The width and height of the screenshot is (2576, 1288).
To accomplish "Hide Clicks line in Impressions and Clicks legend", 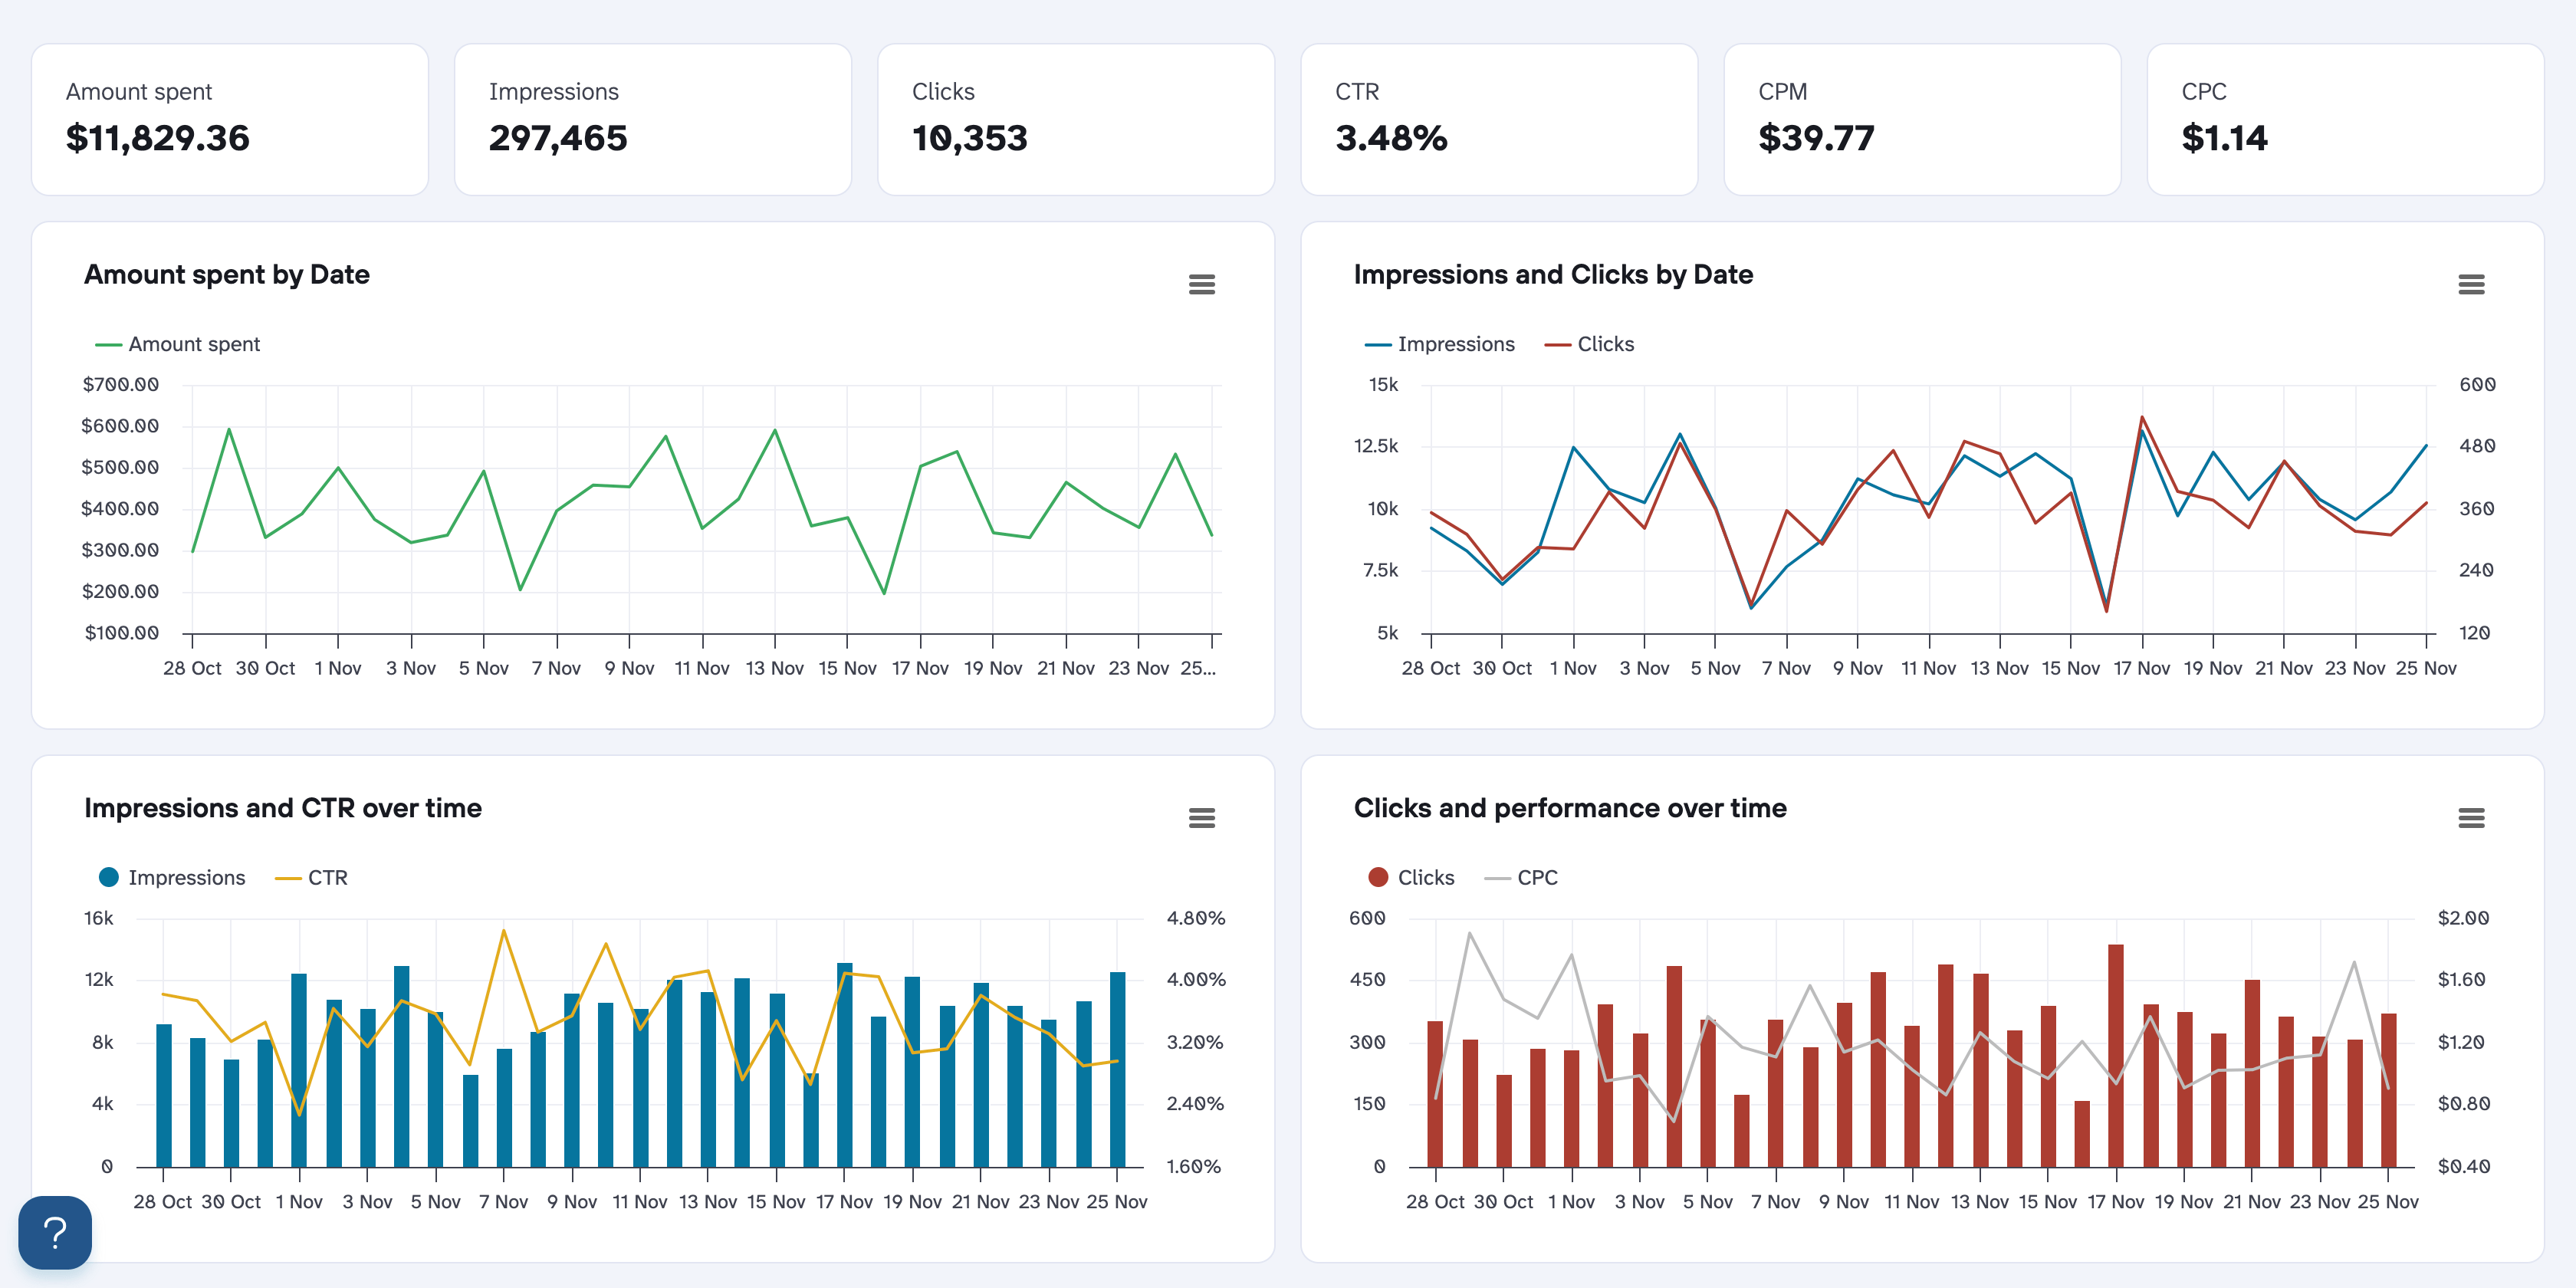I will [1604, 344].
